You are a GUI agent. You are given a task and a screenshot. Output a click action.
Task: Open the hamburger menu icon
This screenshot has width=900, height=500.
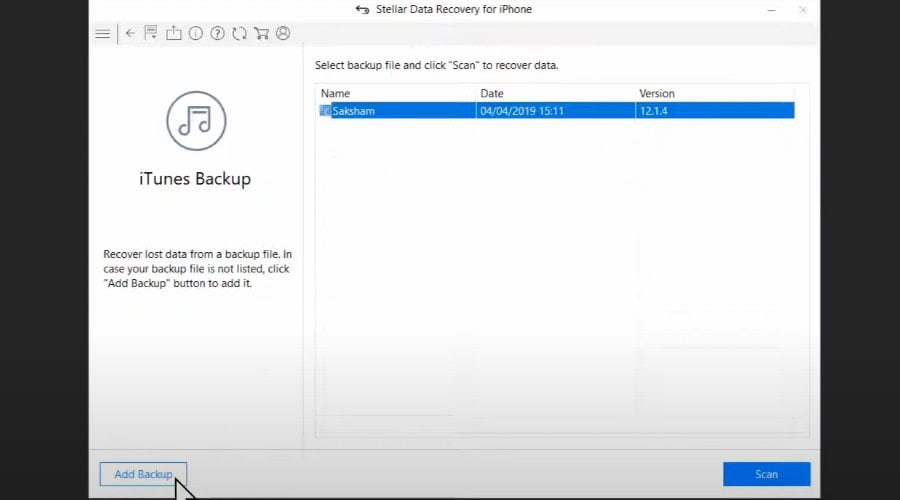103,34
